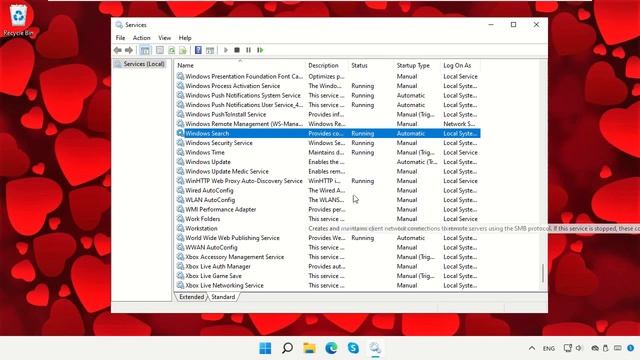Select Windows Remote Management (WS-Mana... row
This screenshot has width=640, height=360.
328,124
